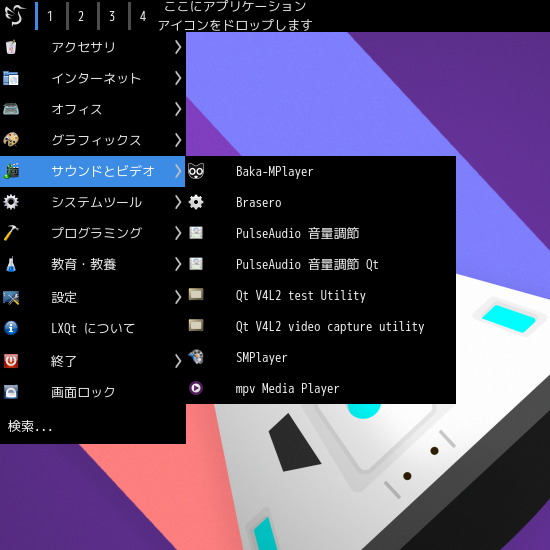Image resolution: width=550 pixels, height=550 pixels.
Task: Click the Baka-MPlayer owl icon
Action: point(196,171)
